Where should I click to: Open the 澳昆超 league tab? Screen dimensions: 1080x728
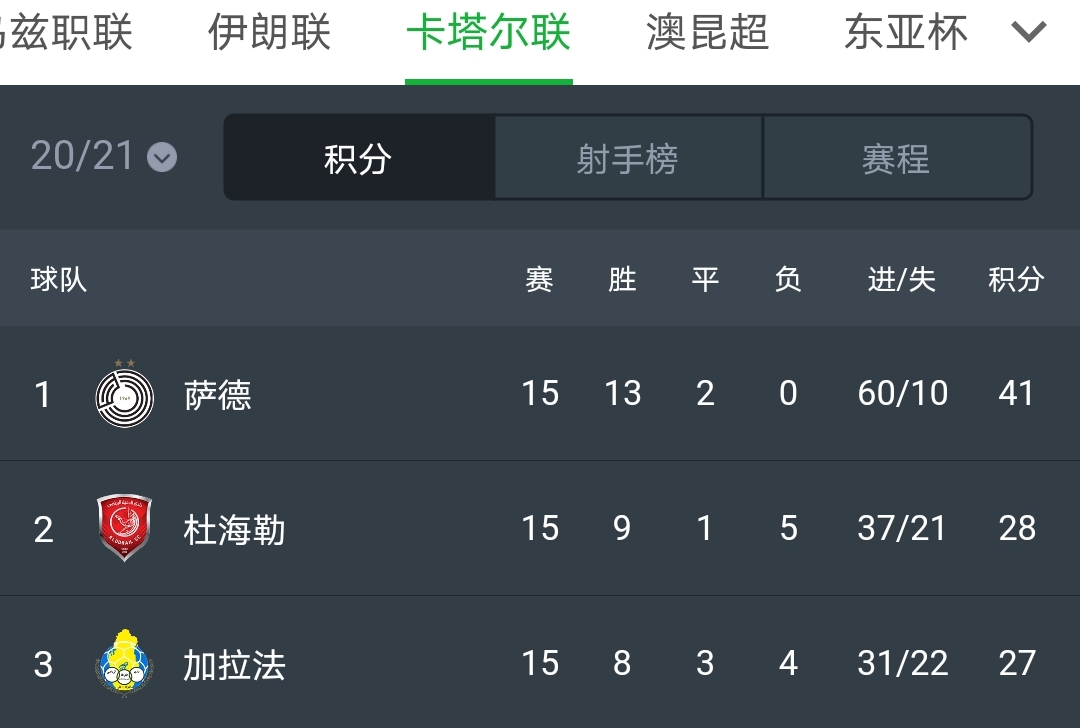(707, 34)
